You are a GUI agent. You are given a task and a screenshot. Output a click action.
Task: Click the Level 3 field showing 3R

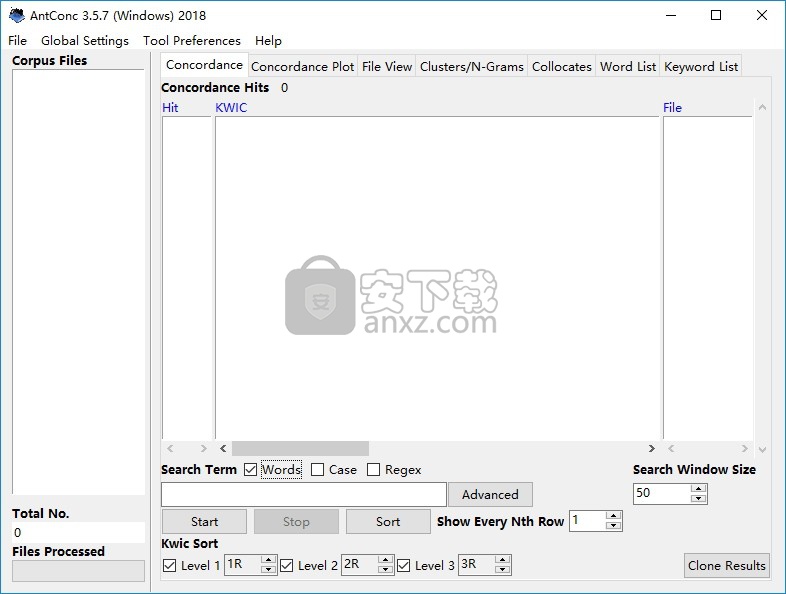[476, 564]
